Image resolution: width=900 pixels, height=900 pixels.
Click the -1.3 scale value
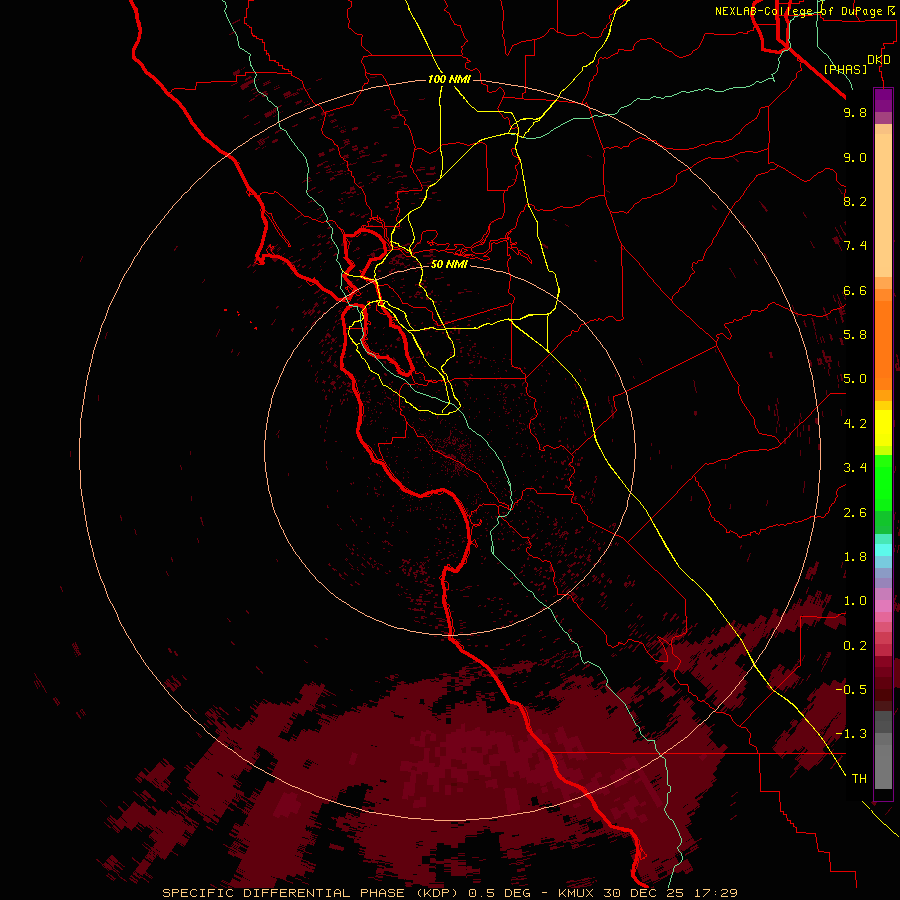(x=851, y=734)
